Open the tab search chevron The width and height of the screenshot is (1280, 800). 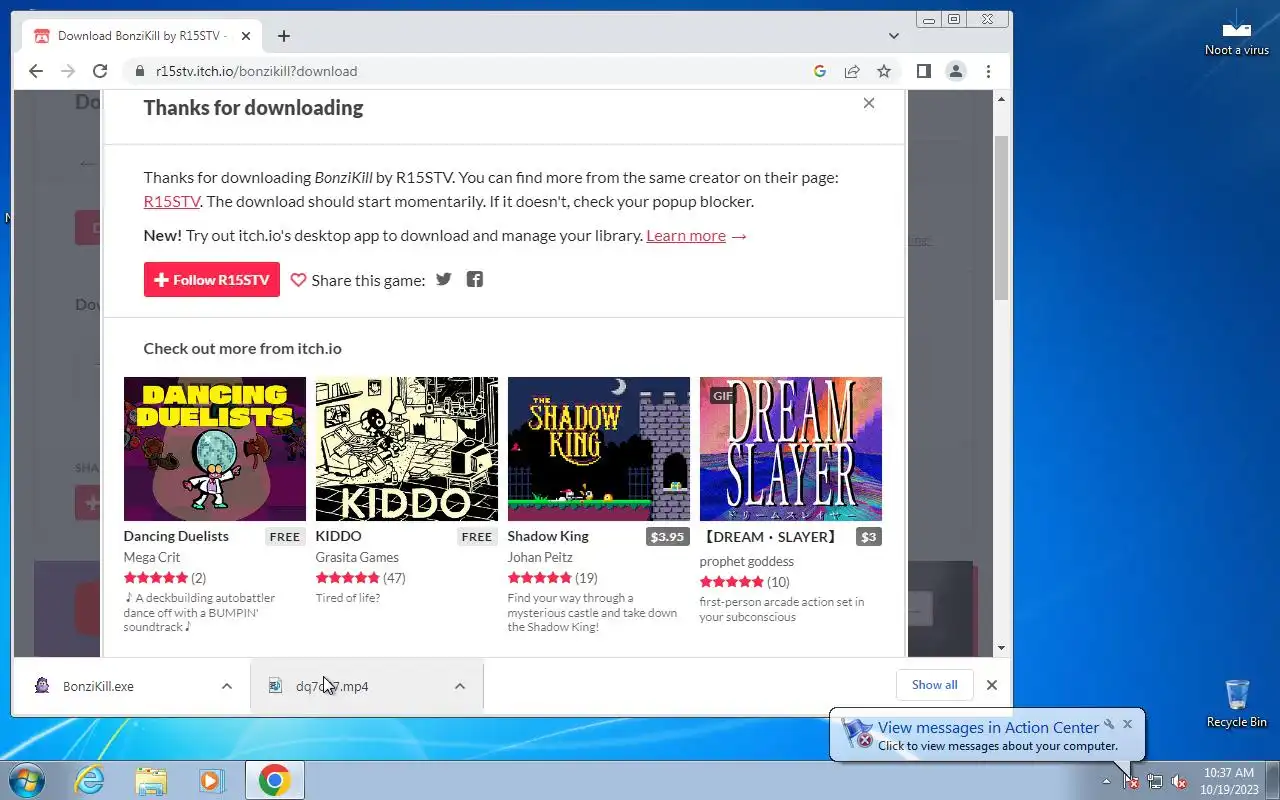coord(894,36)
